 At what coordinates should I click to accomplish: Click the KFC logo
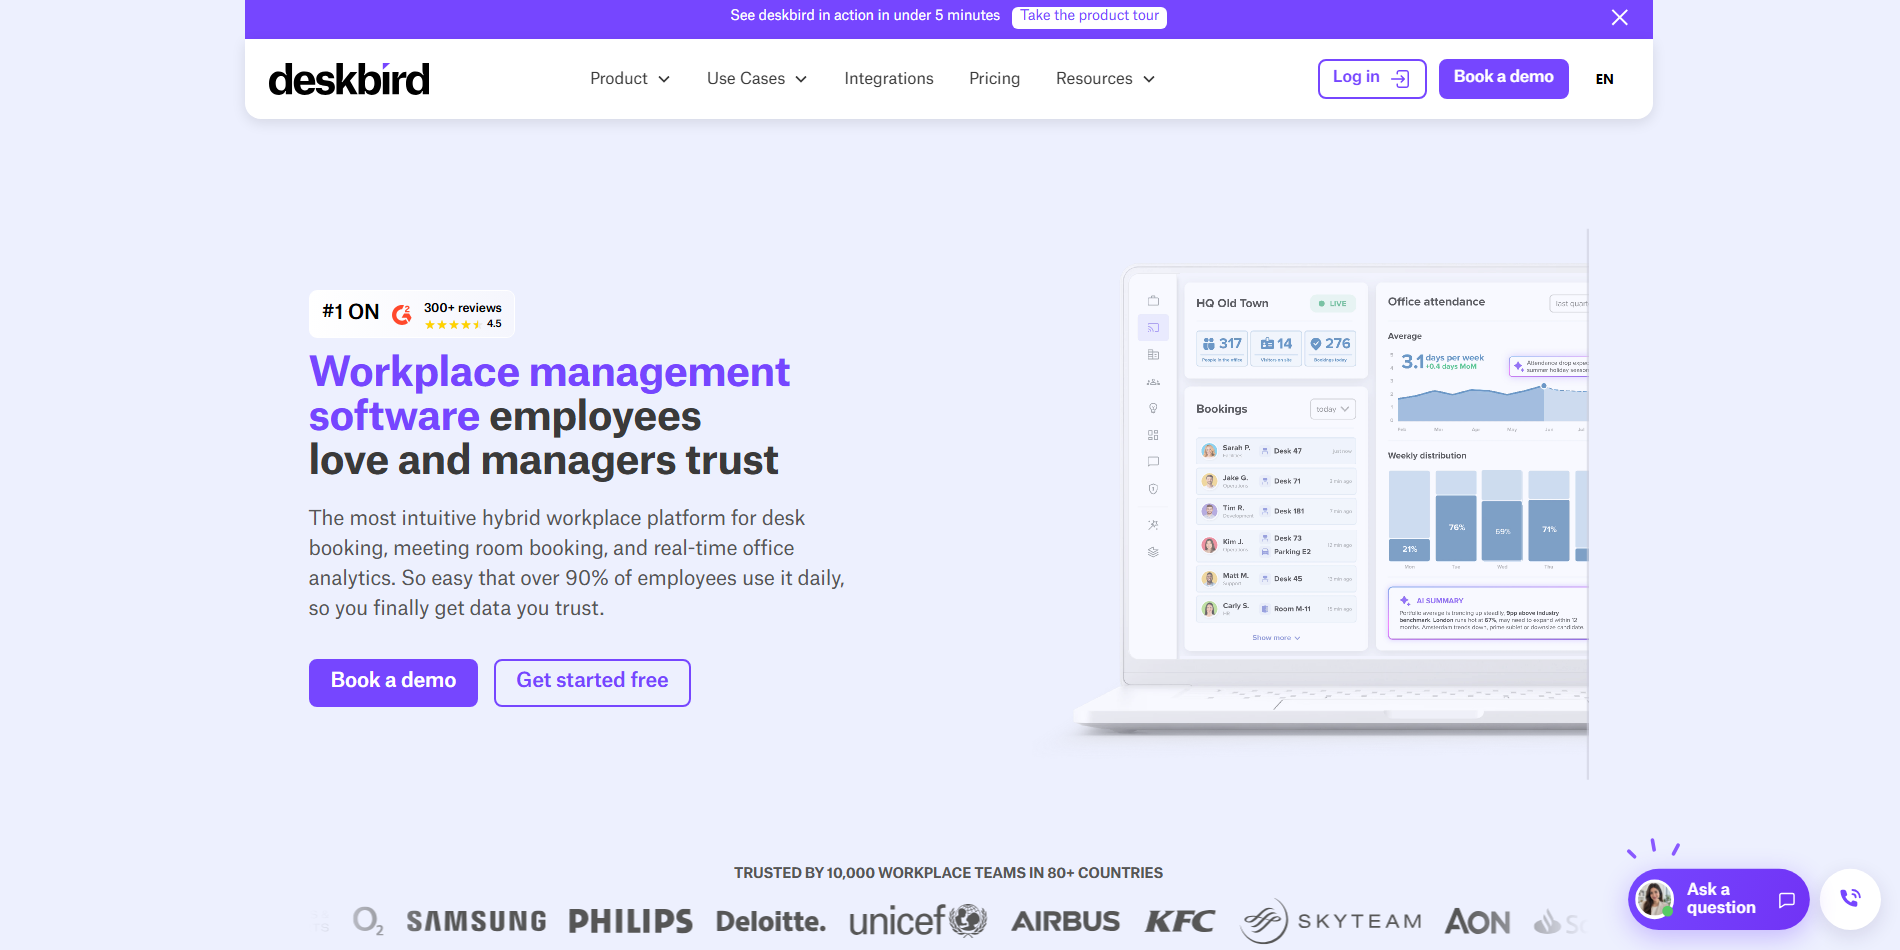[x=1180, y=921]
